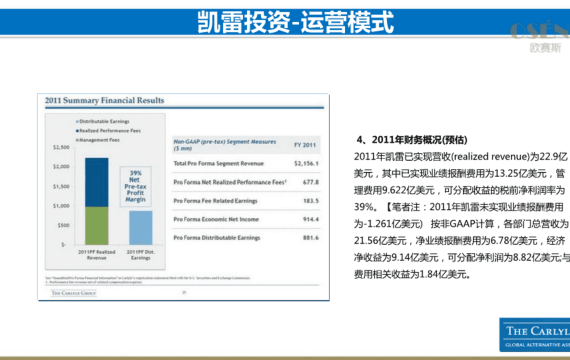Click the Pro Forma Distributable Earnings row
This screenshot has height=360, width=570.
[246, 238]
